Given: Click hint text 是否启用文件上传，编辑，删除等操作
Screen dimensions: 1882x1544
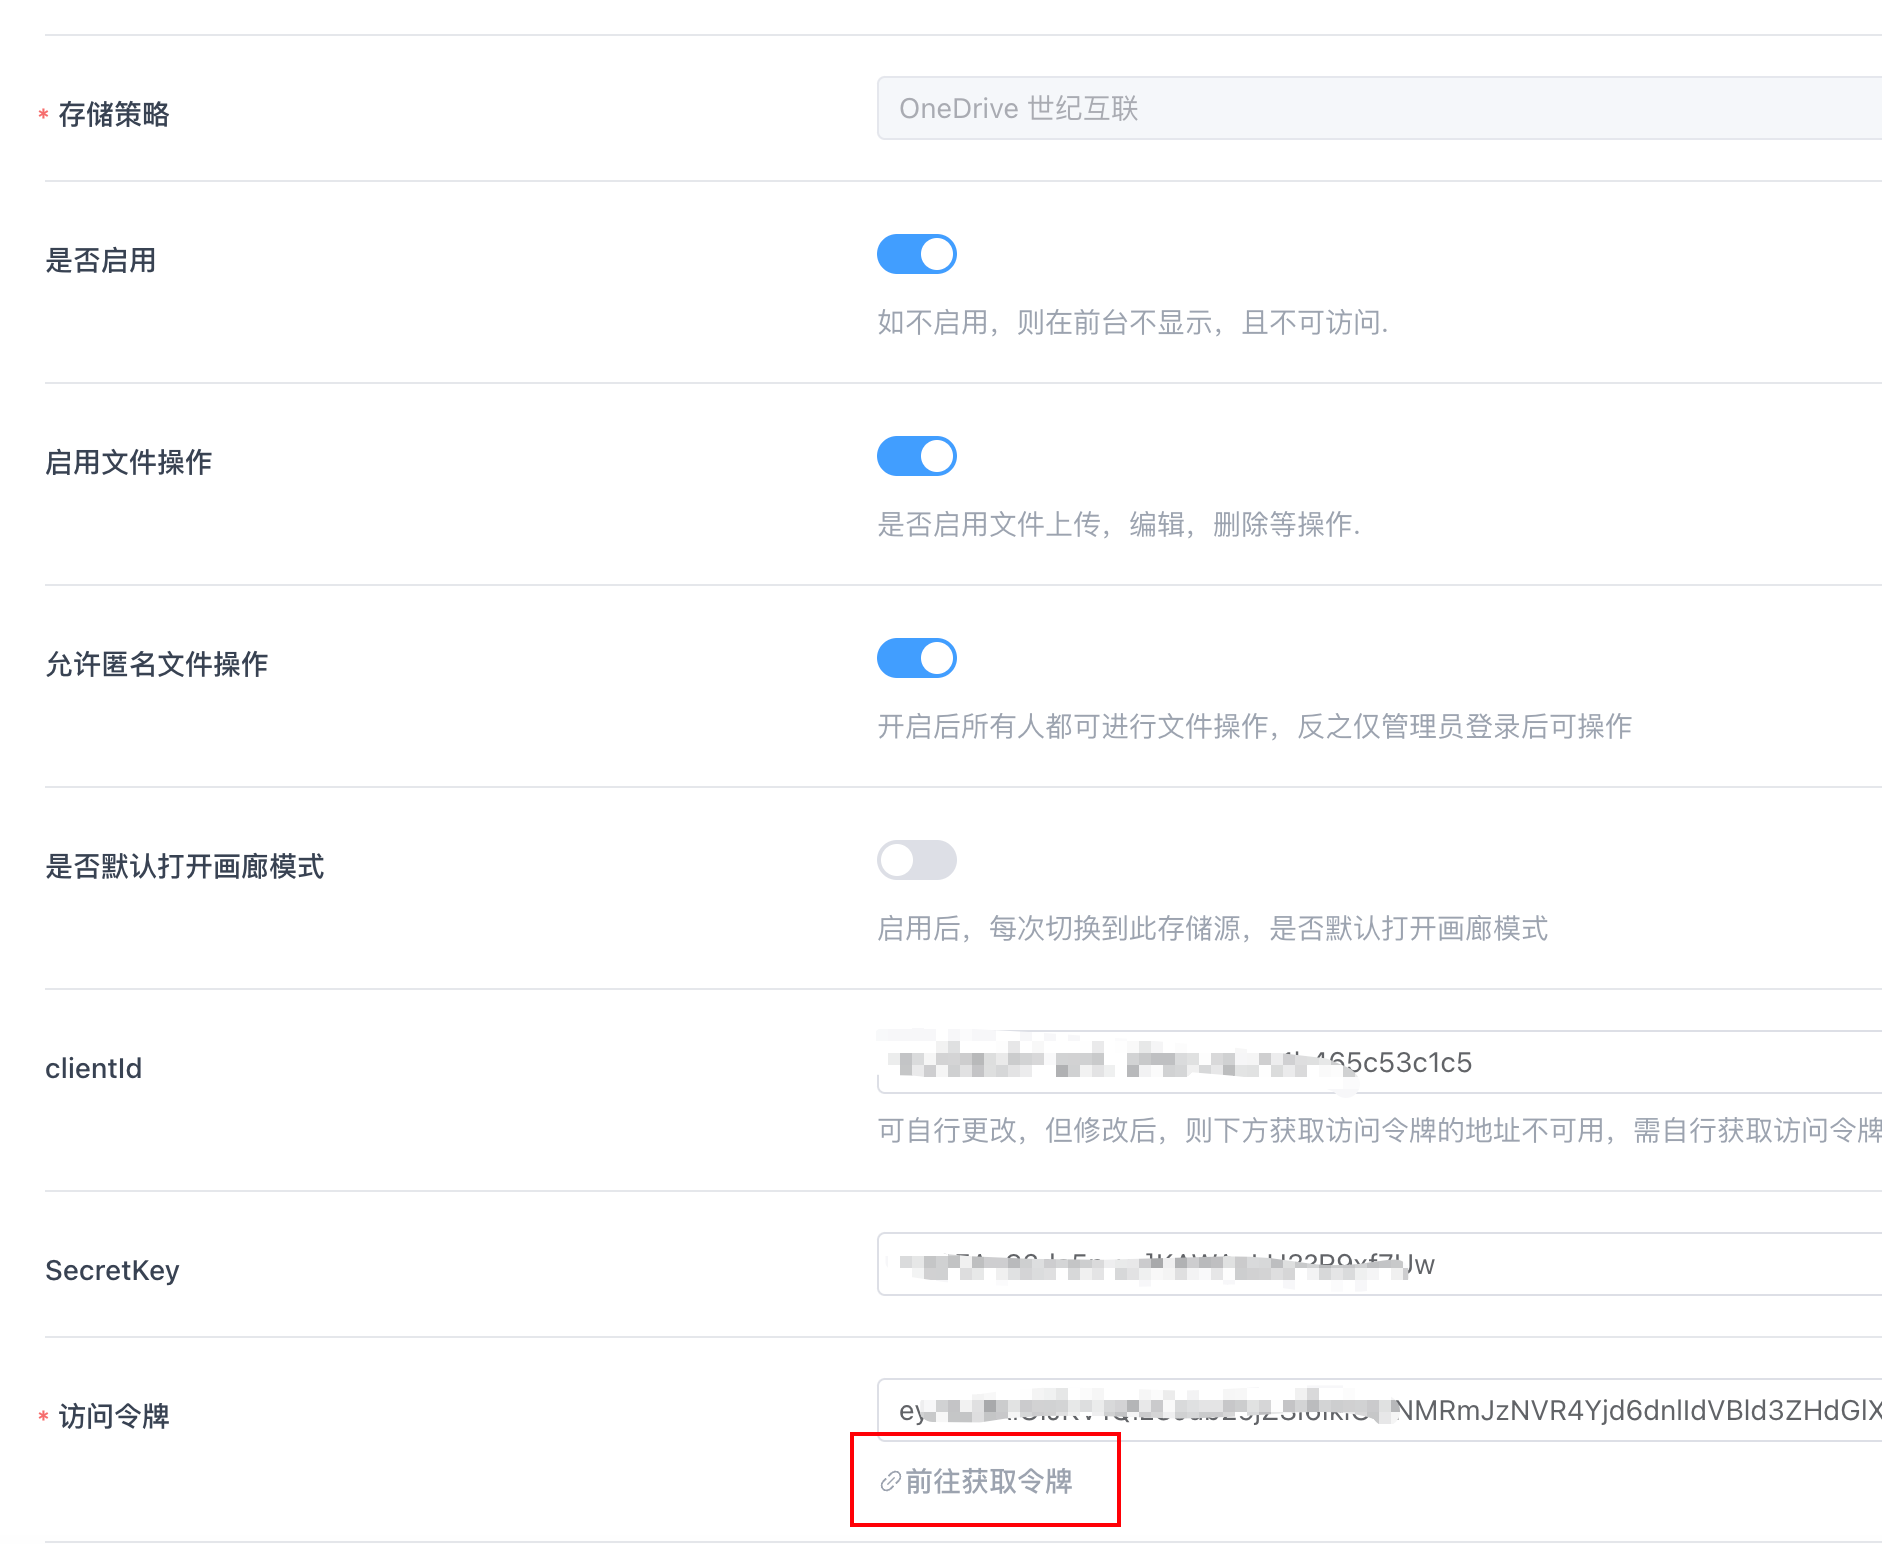Looking at the screenshot, I should click(1119, 524).
